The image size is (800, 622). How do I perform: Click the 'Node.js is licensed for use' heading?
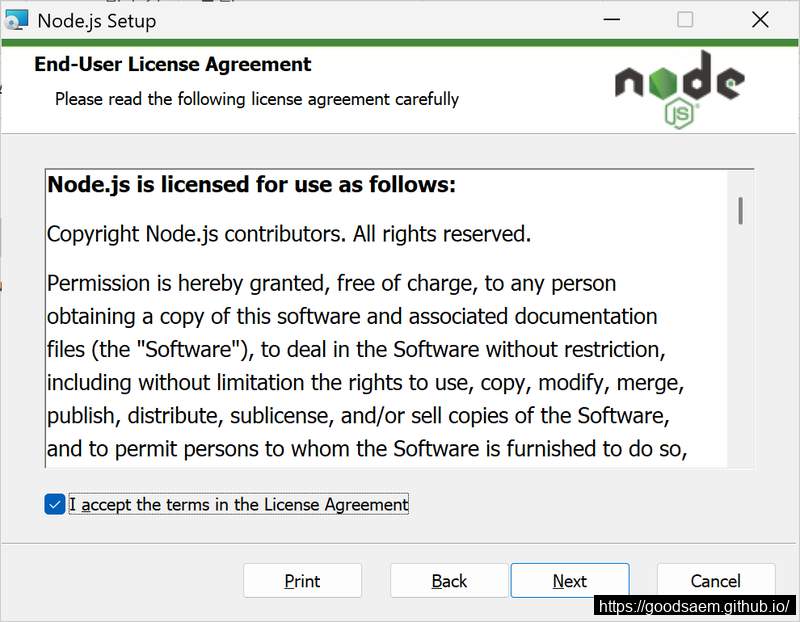(252, 184)
